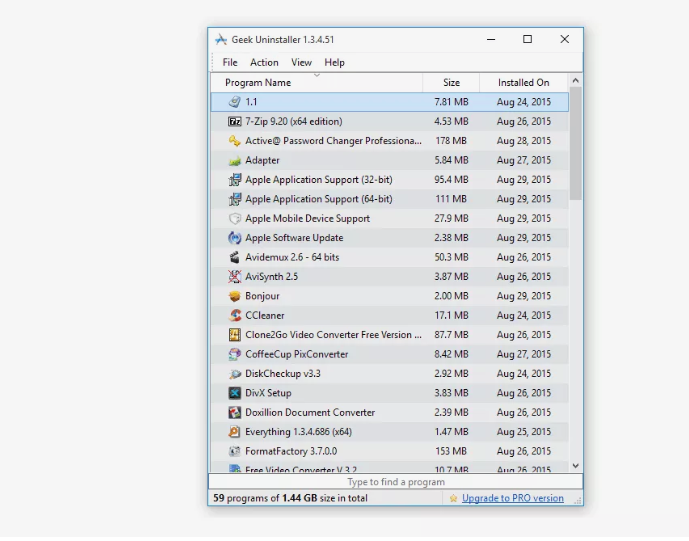The width and height of the screenshot is (689, 541).
Task: Click the DiskCheckup v3.3 icon
Action: click(x=235, y=374)
